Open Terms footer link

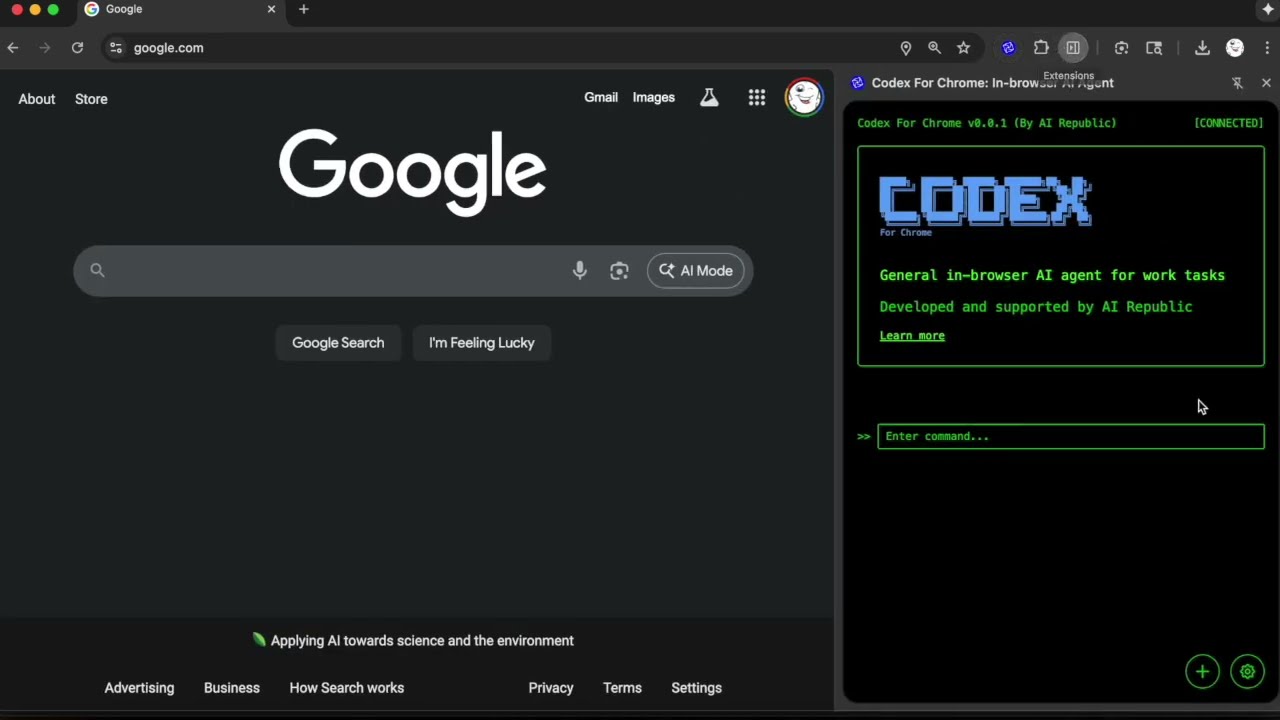click(622, 688)
